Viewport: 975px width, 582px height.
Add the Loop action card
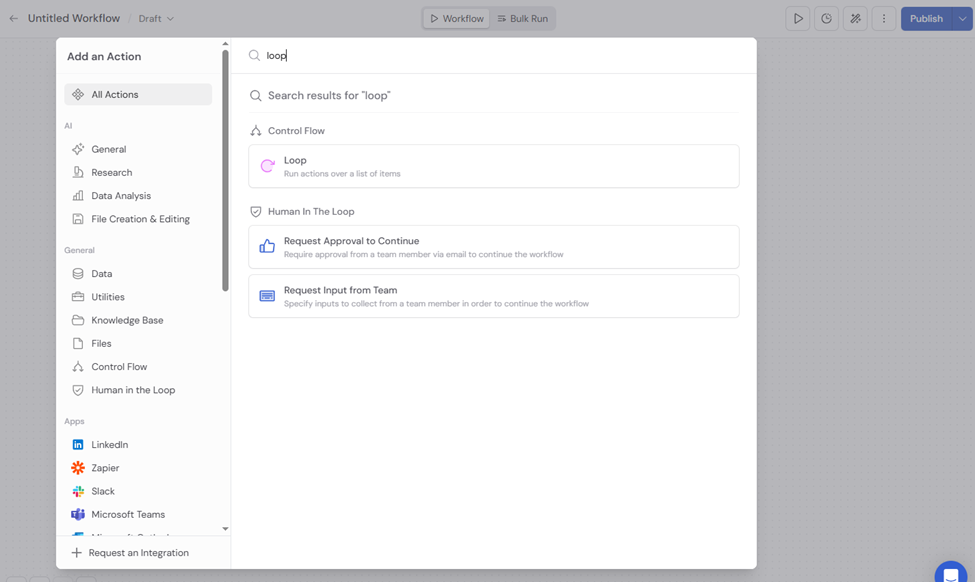tap(494, 166)
